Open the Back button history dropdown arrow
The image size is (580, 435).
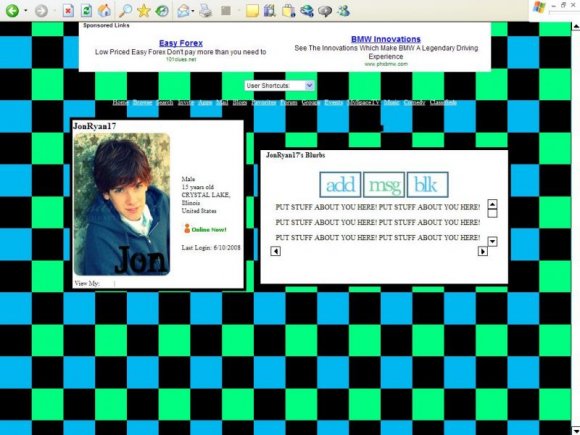pos(26,11)
